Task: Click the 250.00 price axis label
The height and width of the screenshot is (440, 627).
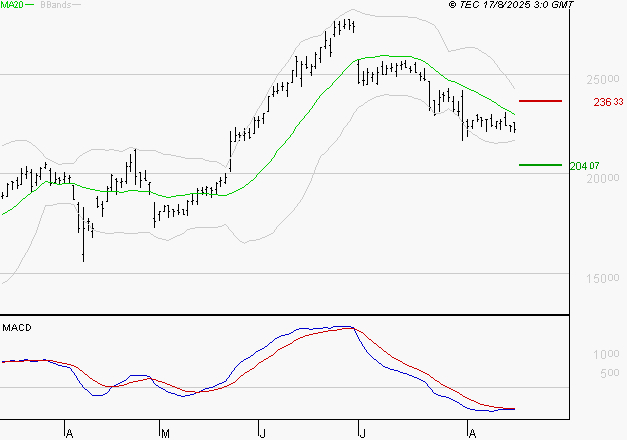Action: pos(603,79)
